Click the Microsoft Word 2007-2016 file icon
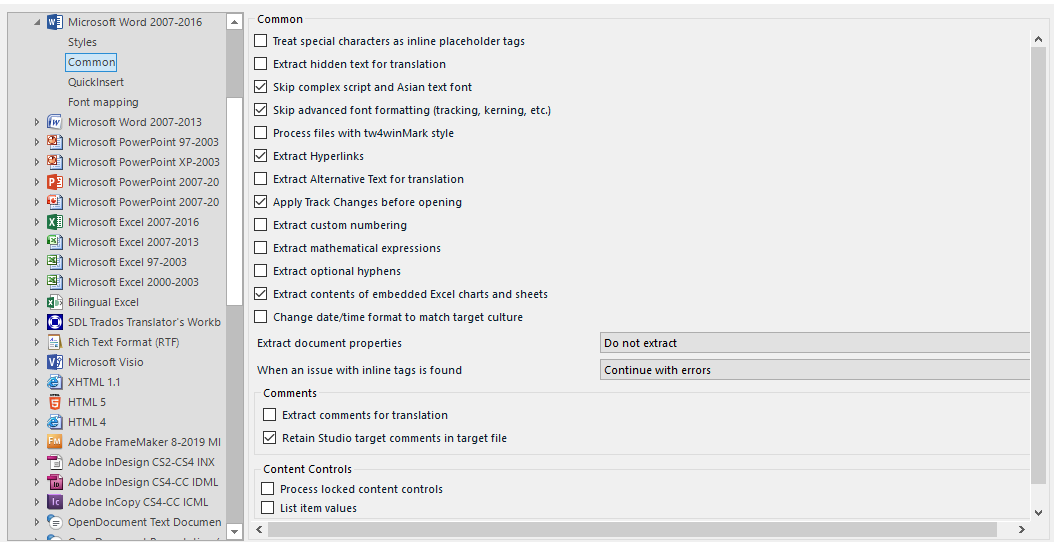The image size is (1054, 542). (x=55, y=22)
